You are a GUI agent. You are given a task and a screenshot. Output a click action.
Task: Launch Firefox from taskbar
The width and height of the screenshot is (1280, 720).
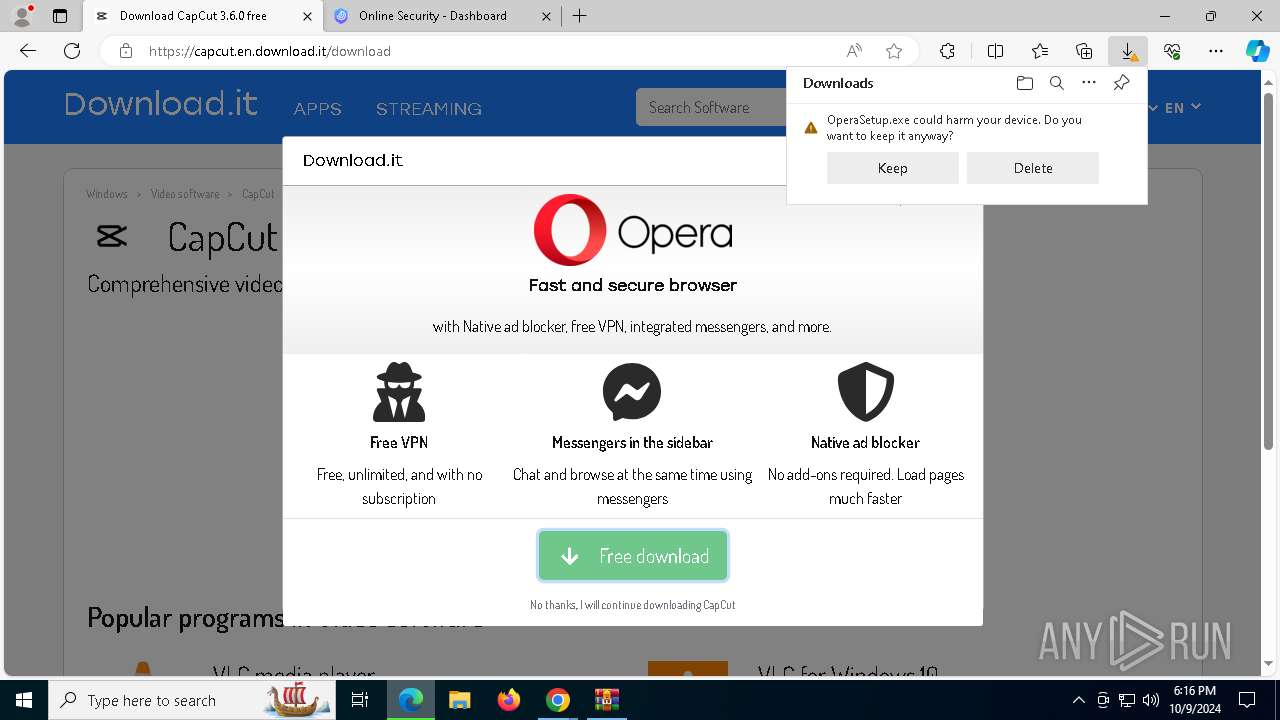tap(509, 700)
